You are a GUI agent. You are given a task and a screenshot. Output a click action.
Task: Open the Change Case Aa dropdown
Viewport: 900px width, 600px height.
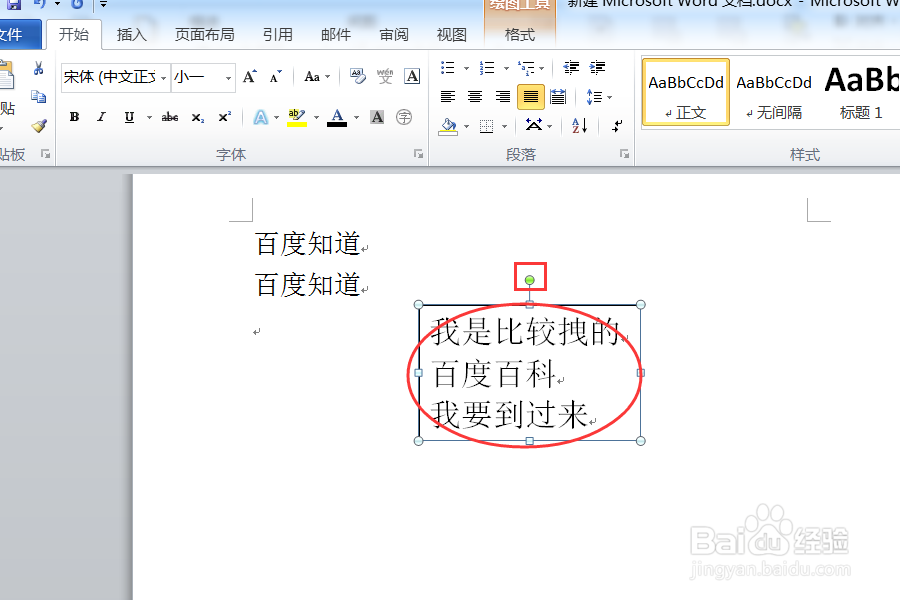(x=317, y=76)
